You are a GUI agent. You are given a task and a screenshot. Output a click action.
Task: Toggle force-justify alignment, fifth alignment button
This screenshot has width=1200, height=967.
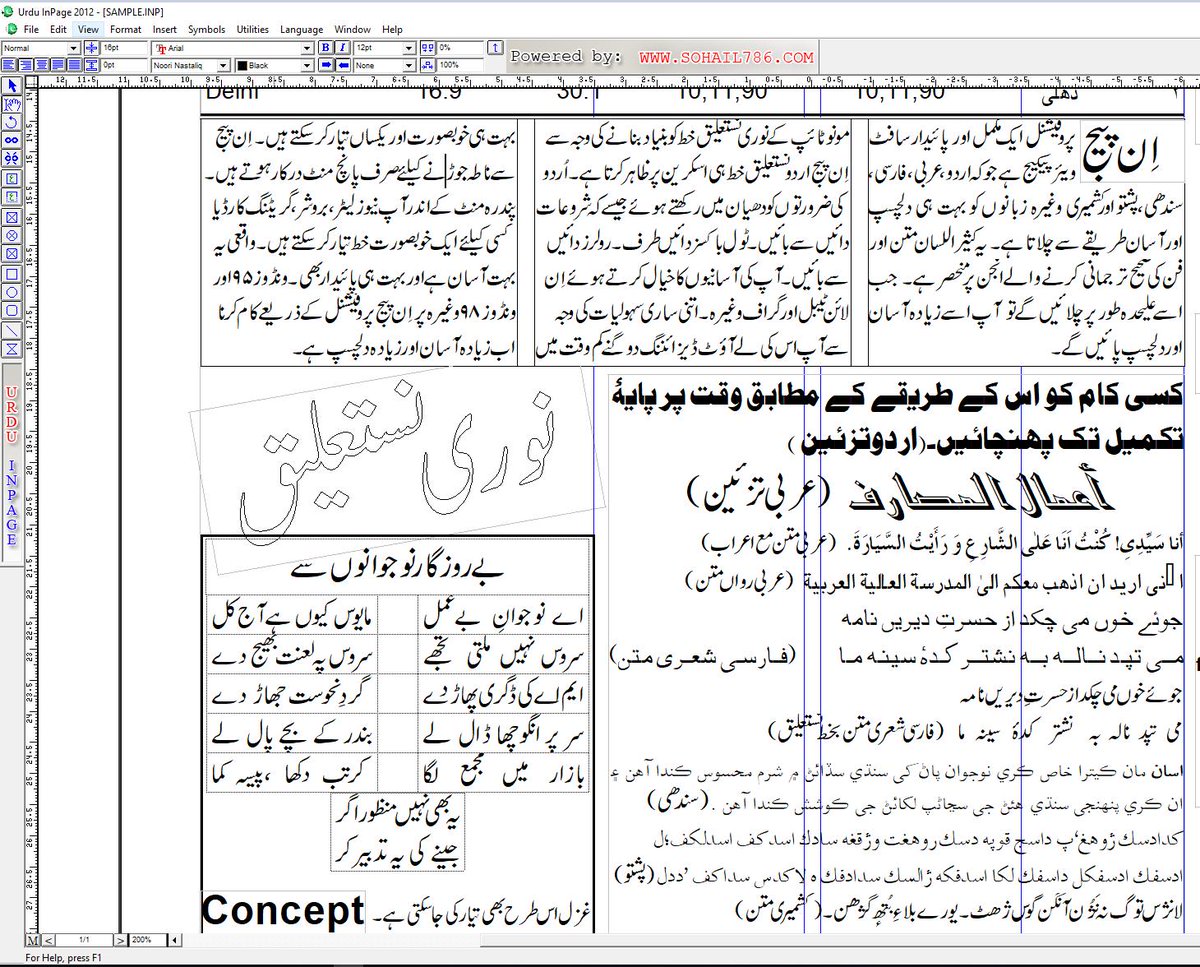[74, 65]
